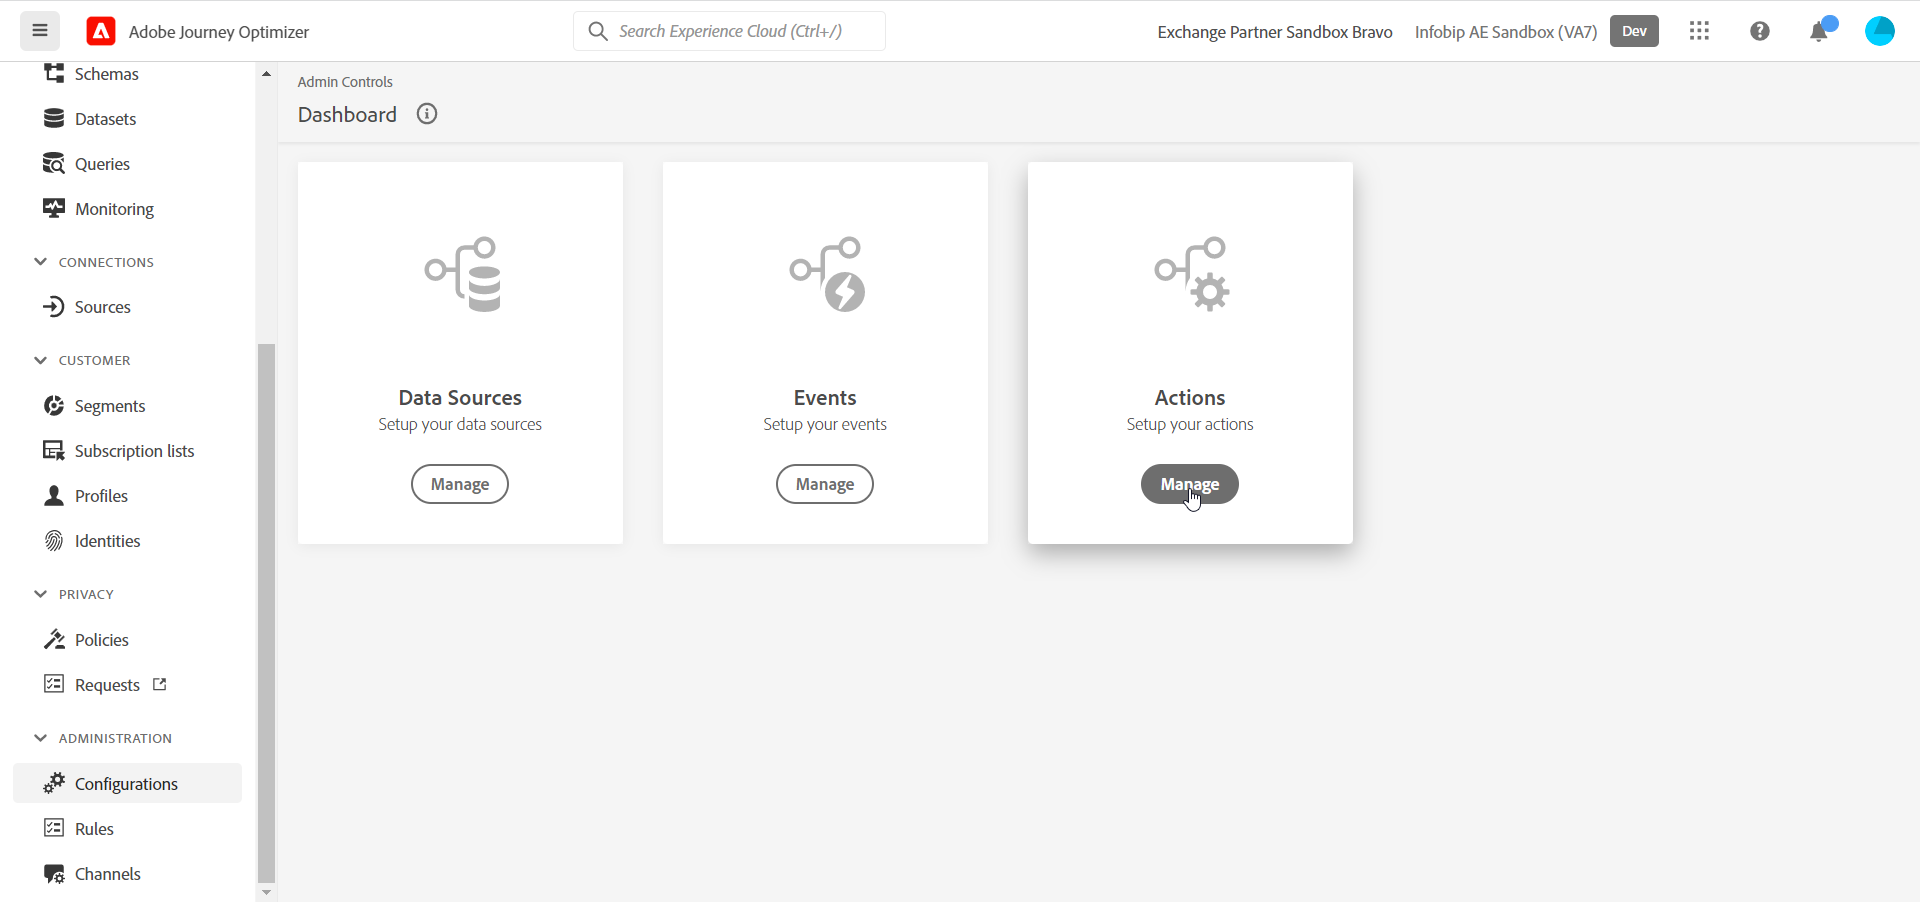
Task: Click the Search Experience Cloud field
Action: point(729,31)
